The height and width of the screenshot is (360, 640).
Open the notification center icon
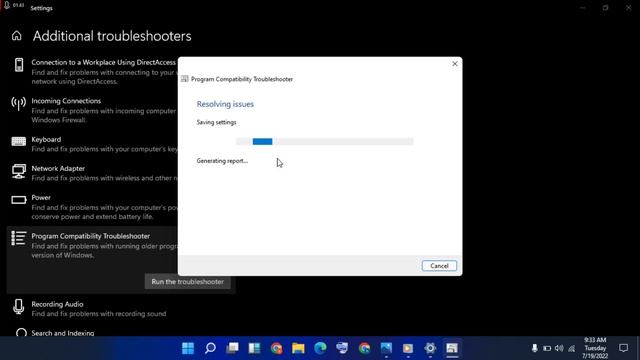[x=623, y=348]
